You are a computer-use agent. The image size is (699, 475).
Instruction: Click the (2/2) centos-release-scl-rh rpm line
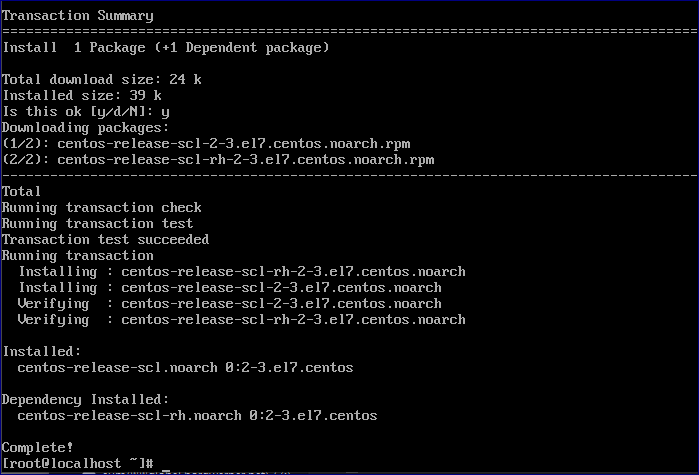(x=218, y=160)
